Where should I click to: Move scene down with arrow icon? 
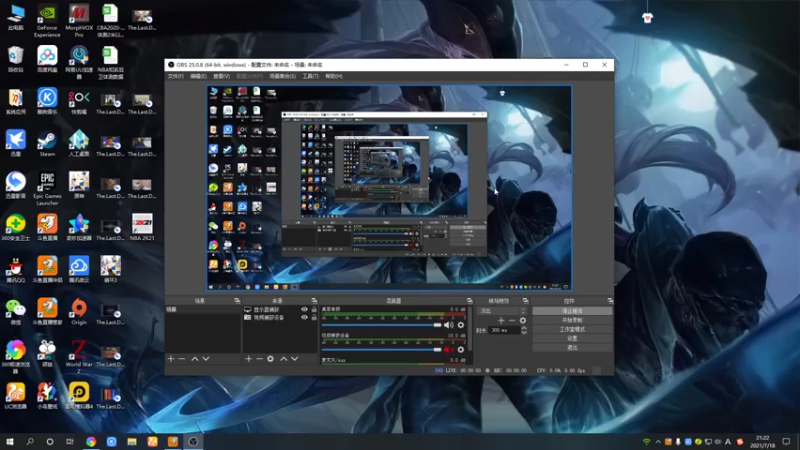pyautogui.click(x=206, y=359)
